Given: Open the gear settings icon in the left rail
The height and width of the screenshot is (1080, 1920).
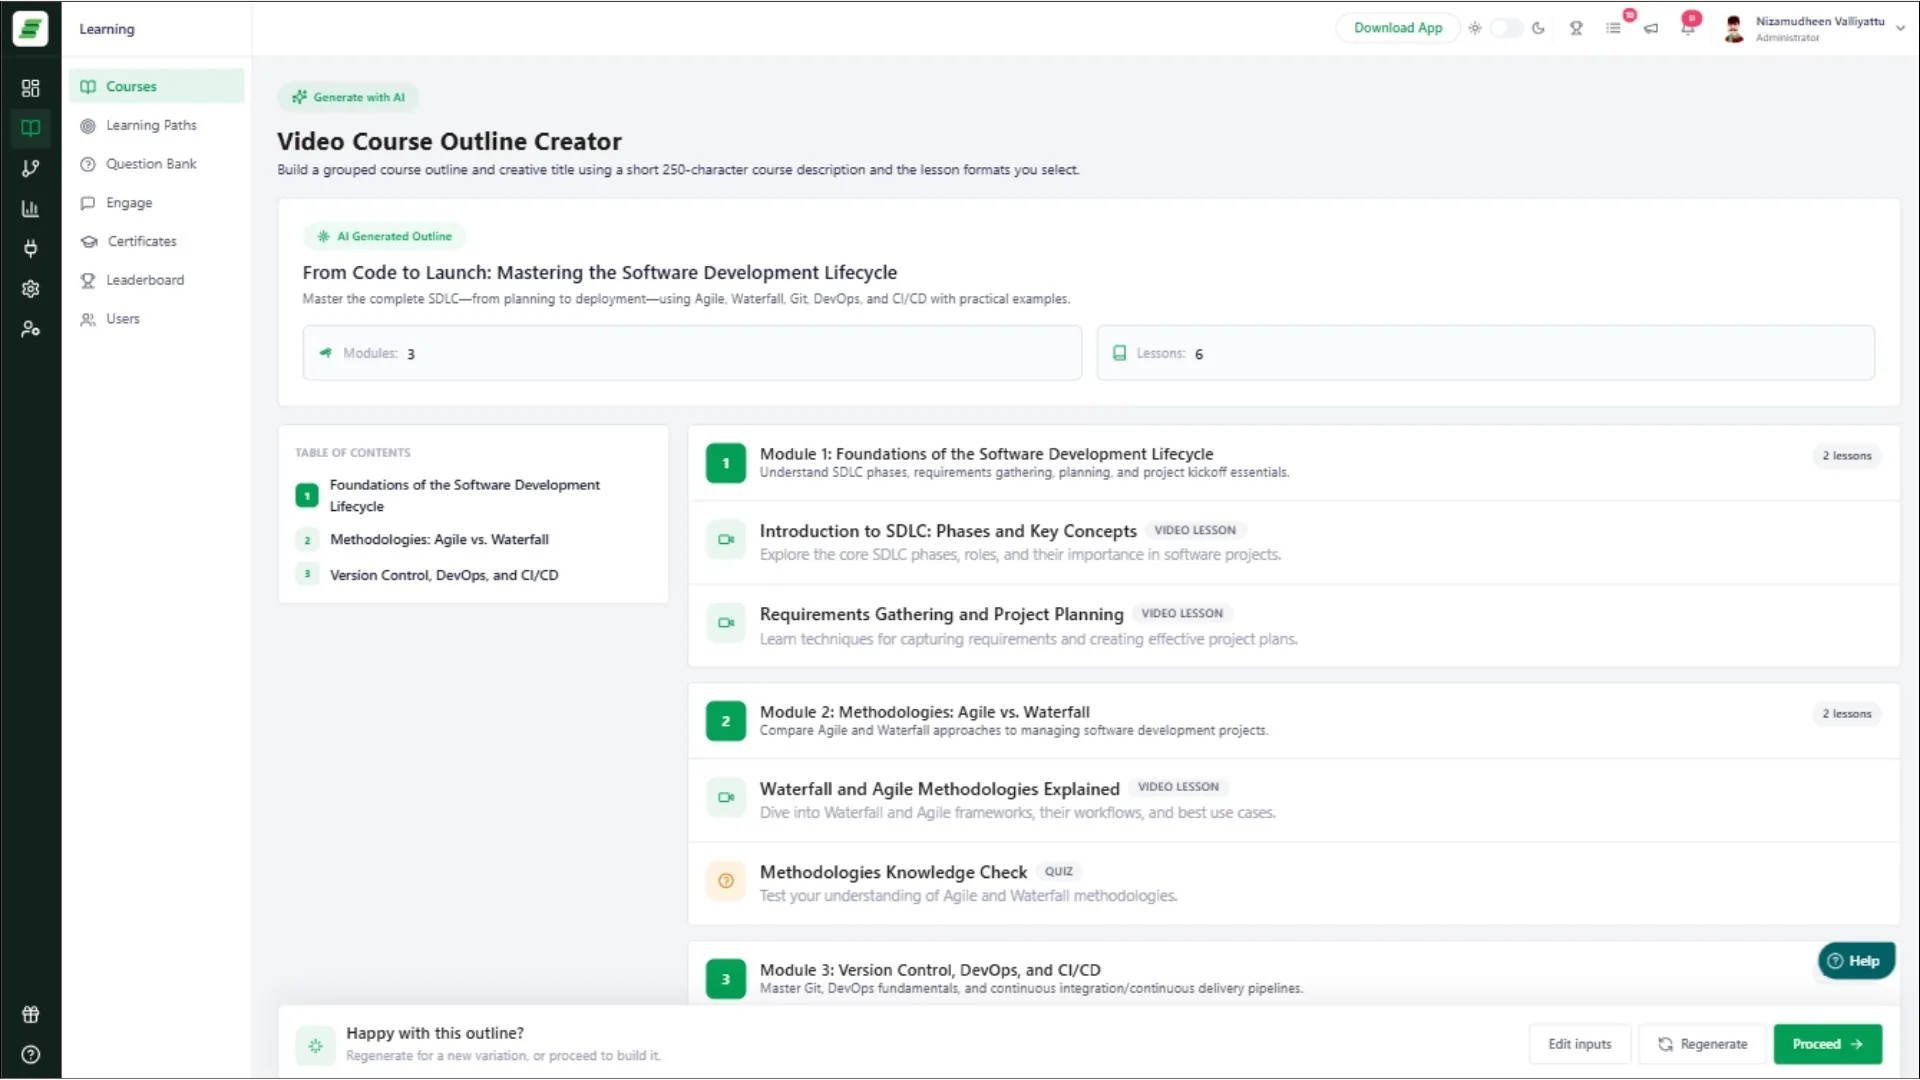Looking at the screenshot, I should tap(30, 288).
